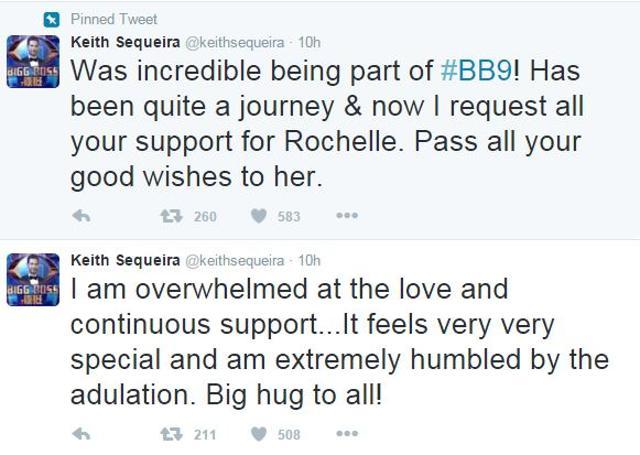Like the tweet with 583 likes
The image size is (640, 455).
[258, 215]
